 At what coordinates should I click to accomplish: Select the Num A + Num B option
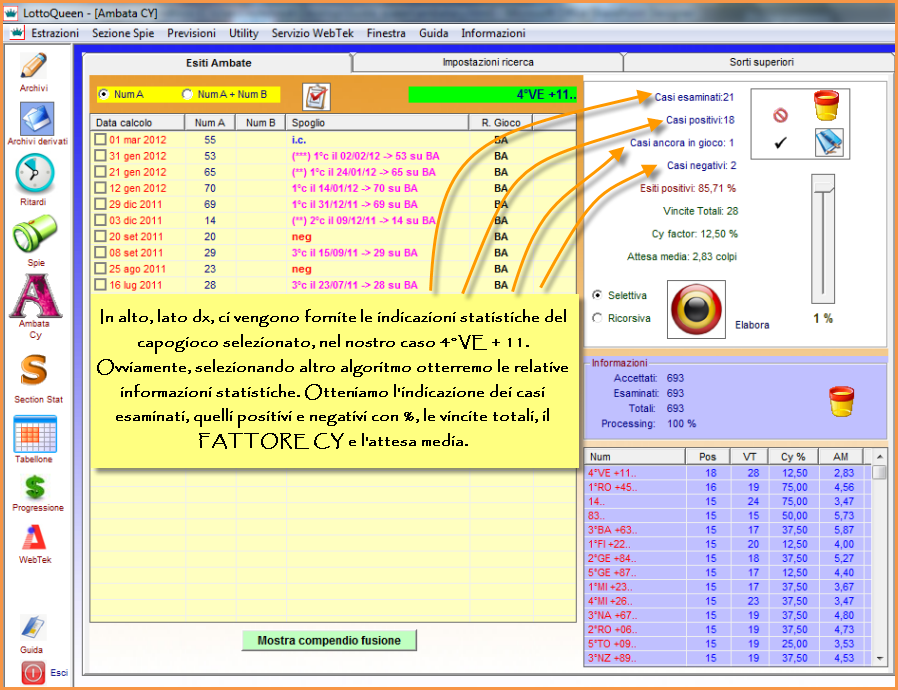coord(187,94)
